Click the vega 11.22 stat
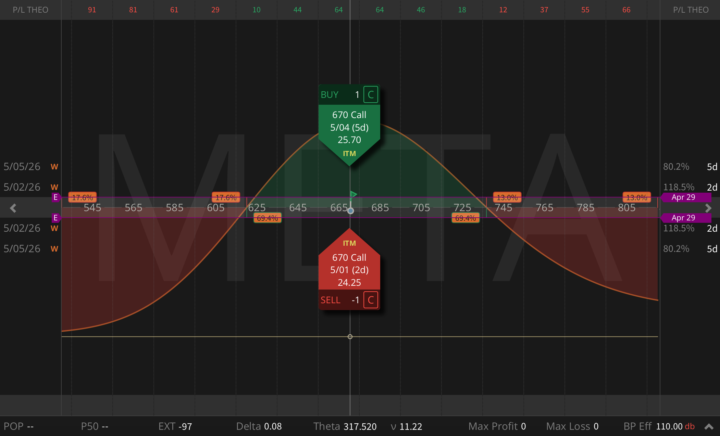 coord(406,426)
